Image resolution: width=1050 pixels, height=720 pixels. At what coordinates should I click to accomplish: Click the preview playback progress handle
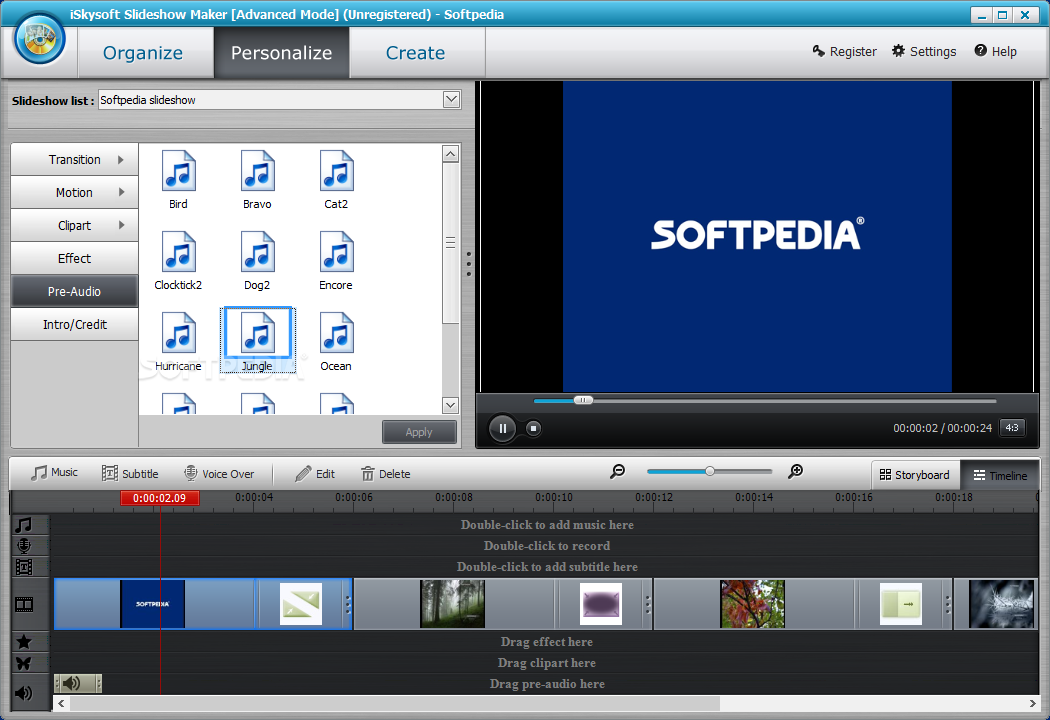click(x=583, y=400)
